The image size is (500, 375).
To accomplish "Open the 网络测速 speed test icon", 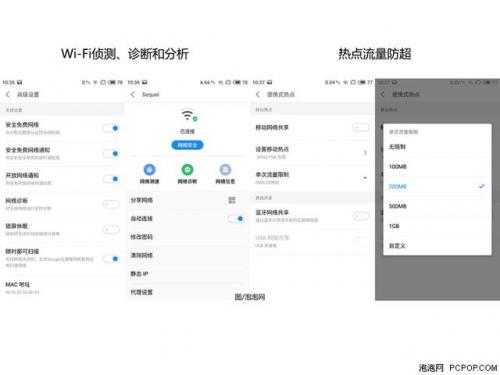I will [x=149, y=170].
